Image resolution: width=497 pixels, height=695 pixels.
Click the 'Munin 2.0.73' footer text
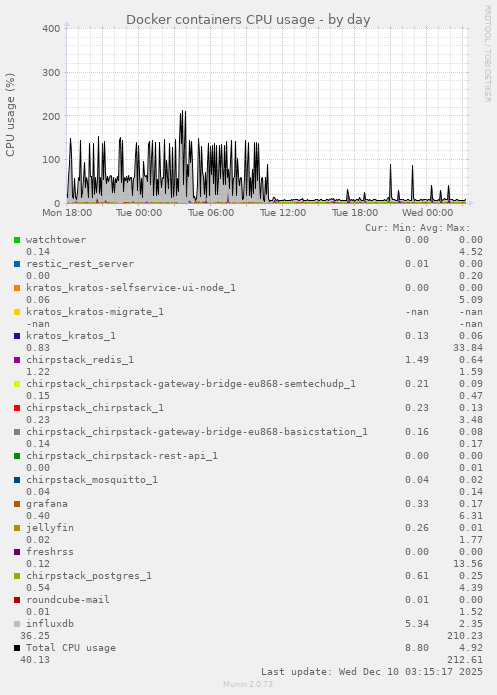(248, 684)
